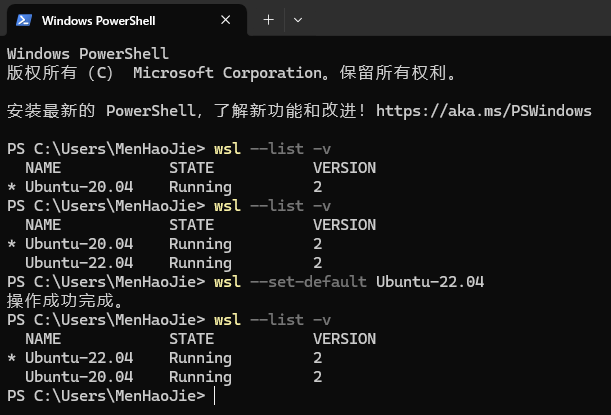The width and height of the screenshot is (611, 415).
Task: Click the last empty prompt line with cursor
Action: coord(111,396)
